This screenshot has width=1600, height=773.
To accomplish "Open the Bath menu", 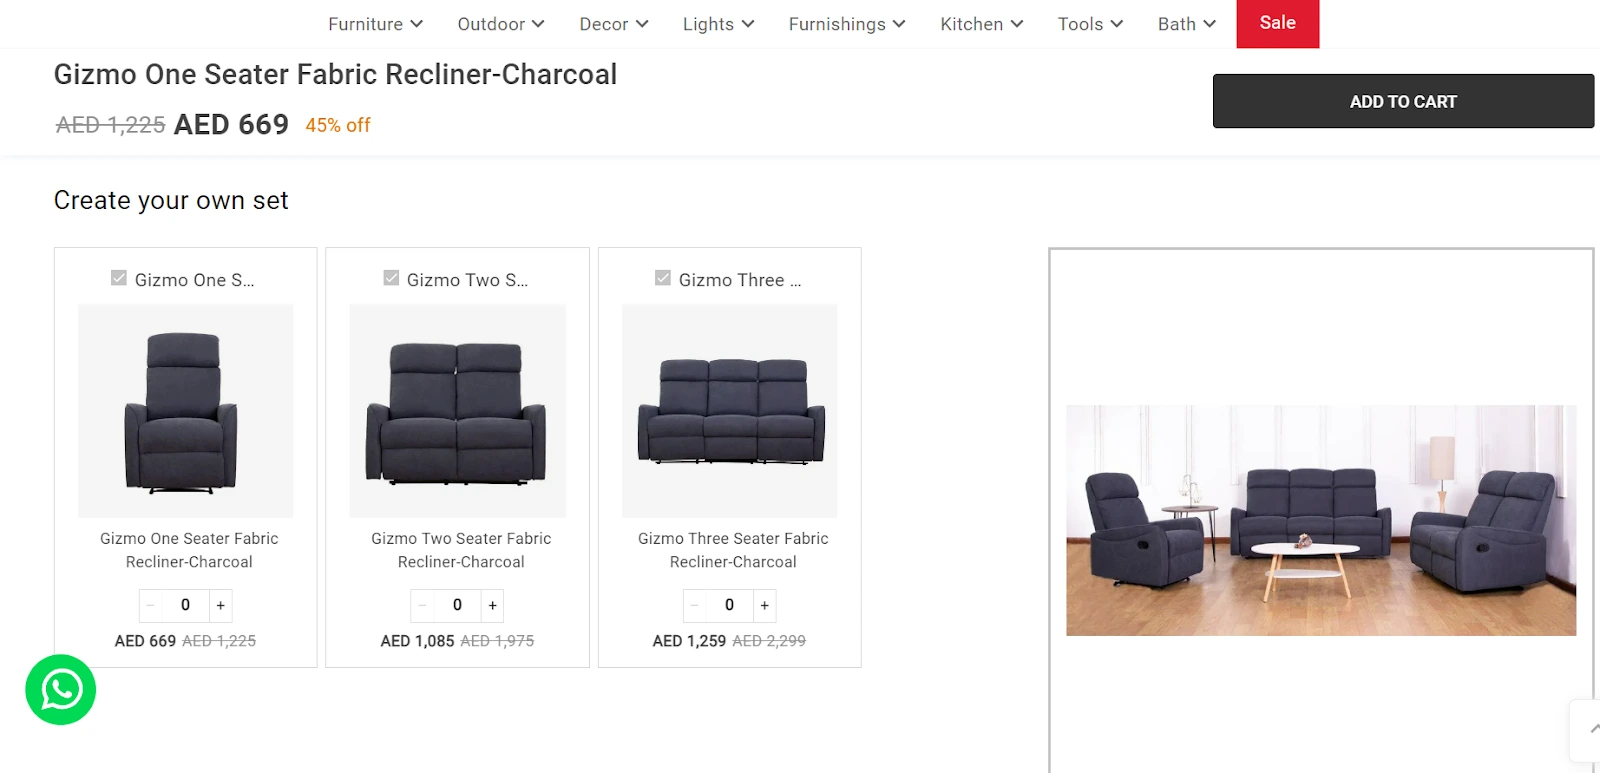I will [x=1187, y=24].
